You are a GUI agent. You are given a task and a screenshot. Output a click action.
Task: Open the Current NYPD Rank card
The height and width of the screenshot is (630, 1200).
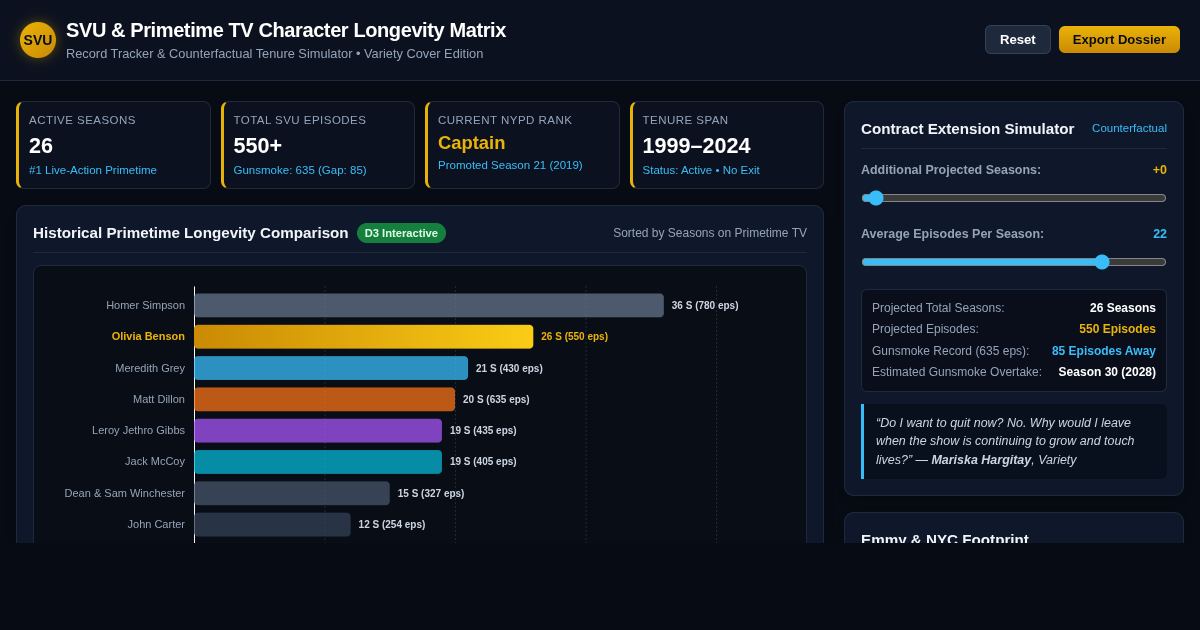pos(522,145)
